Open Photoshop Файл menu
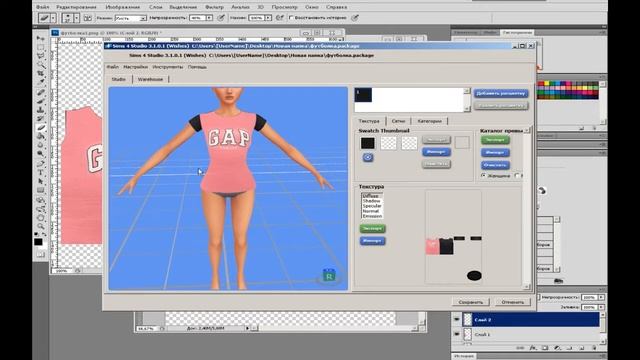 click(42, 7)
